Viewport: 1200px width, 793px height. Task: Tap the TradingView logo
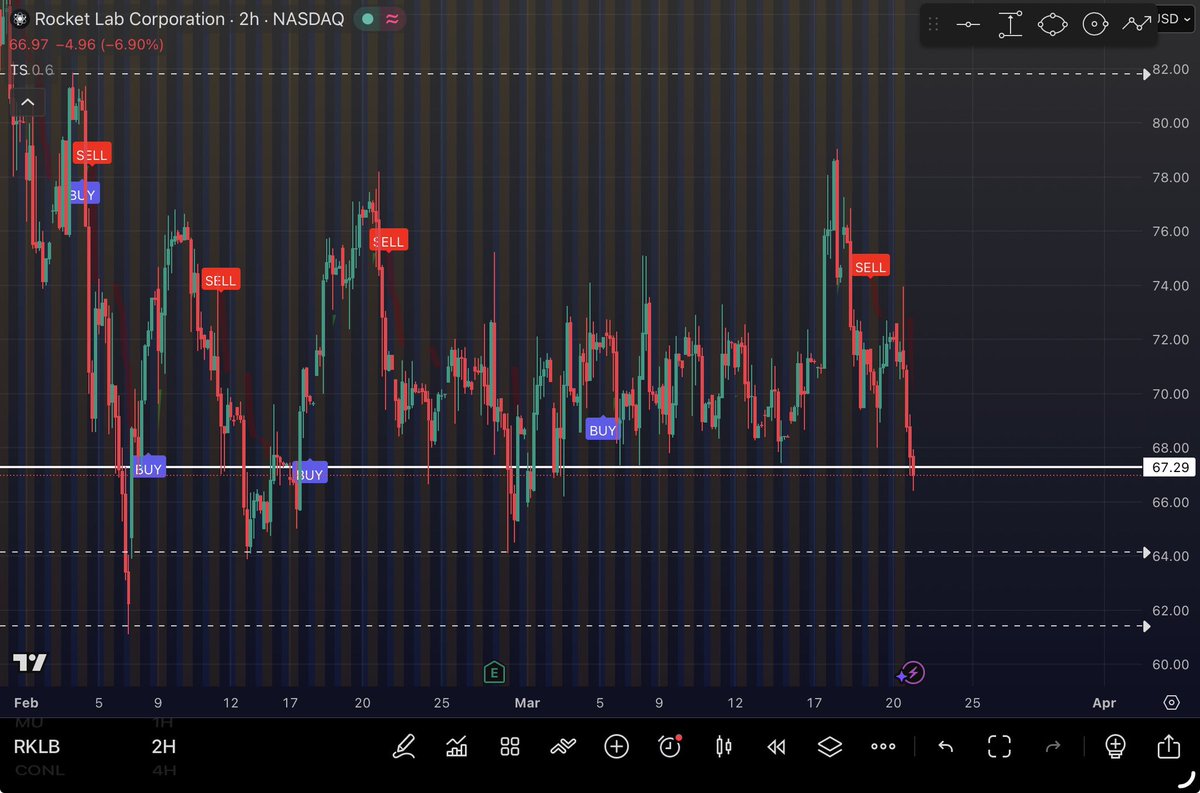click(x=29, y=663)
